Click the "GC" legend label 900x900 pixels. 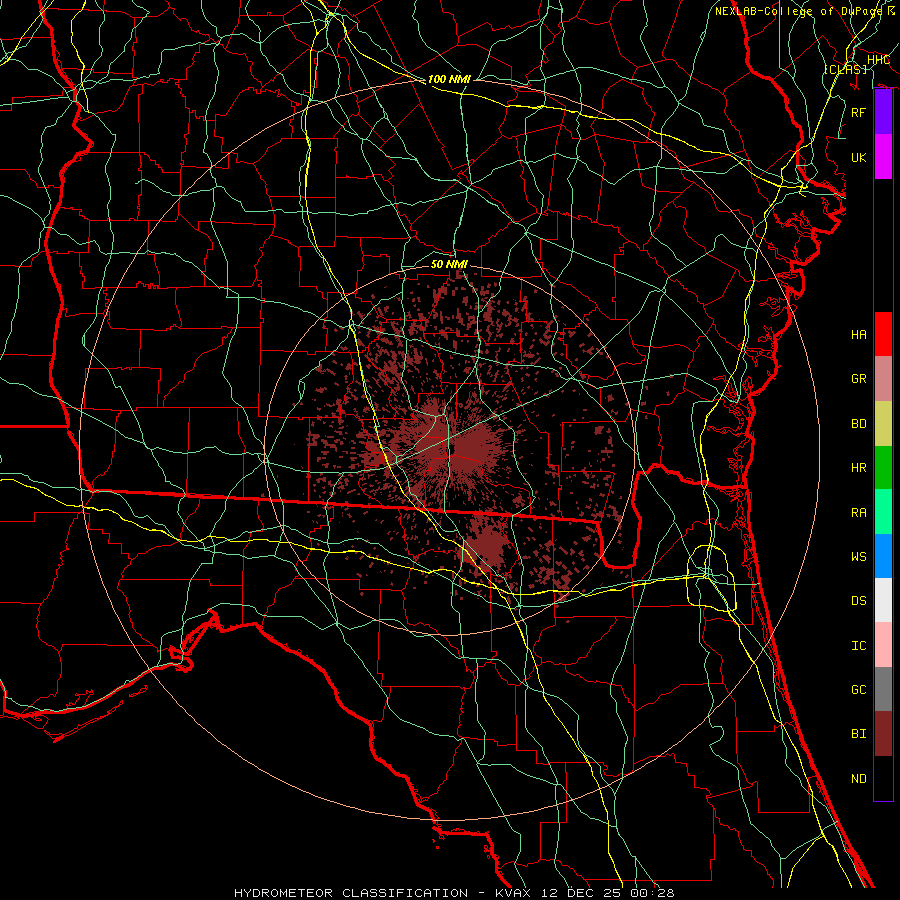[858, 689]
